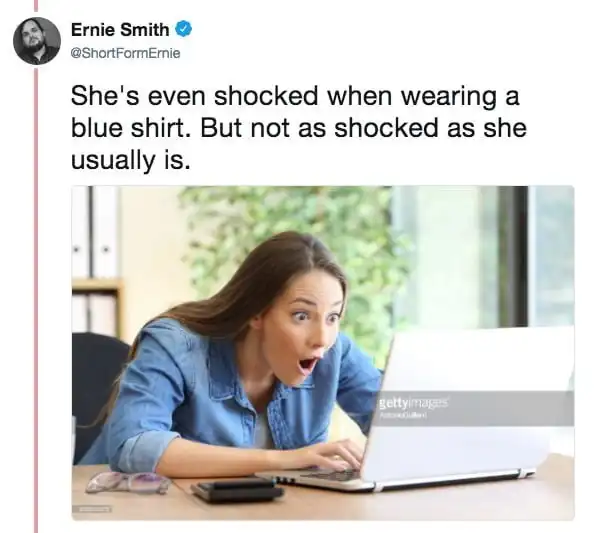Select the words "blue shirt" in tweet
594x533 pixels.
click(x=131, y=128)
